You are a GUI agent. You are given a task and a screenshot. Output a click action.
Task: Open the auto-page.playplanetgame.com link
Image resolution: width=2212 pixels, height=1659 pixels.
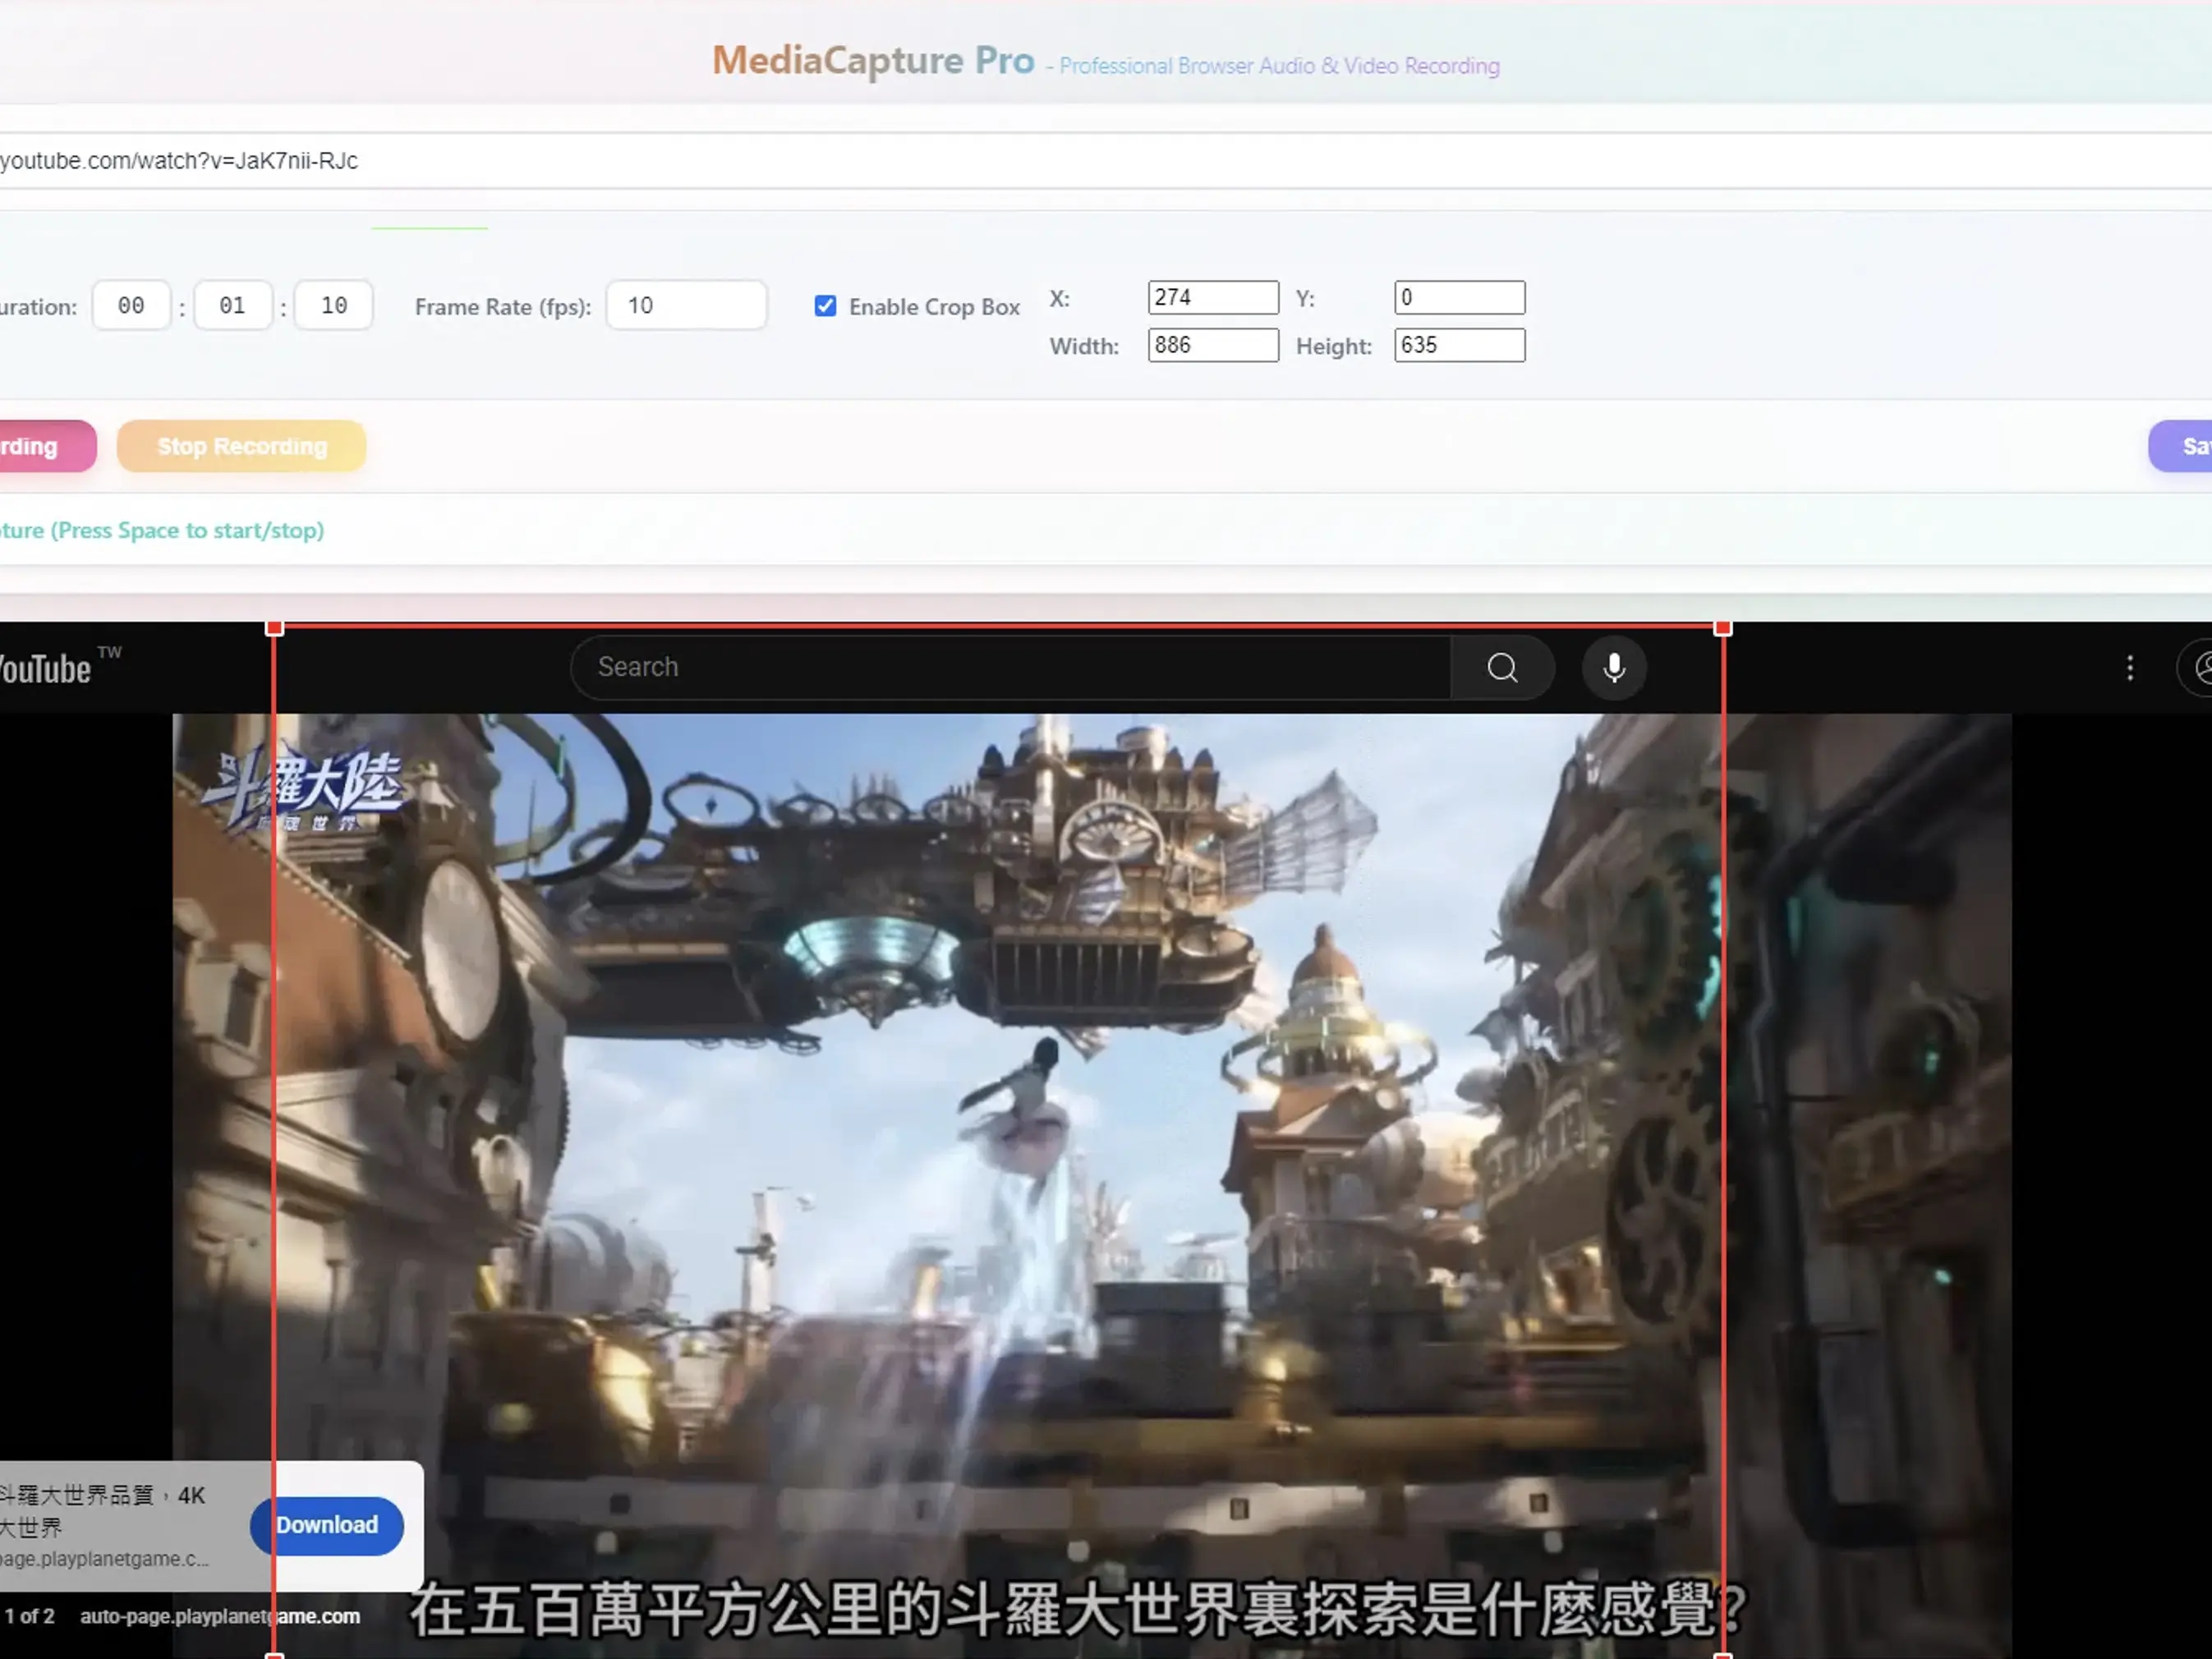coord(220,1616)
